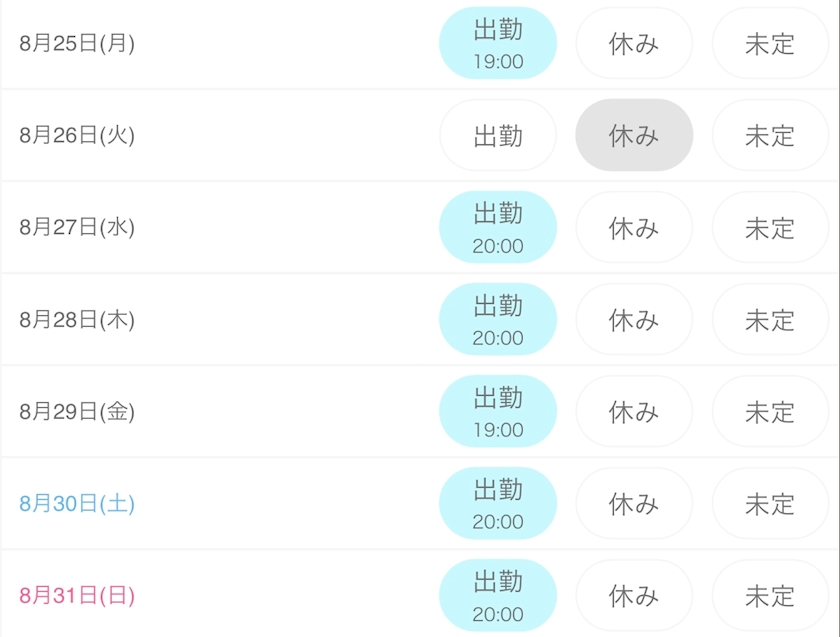Select 出勤 20:00 for 8月30日(土)
This screenshot has height=637, width=840.
(498, 504)
